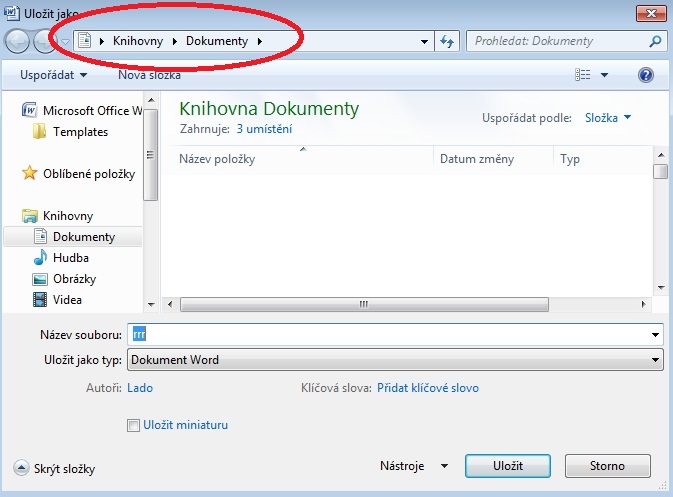Sort by Typ column header

point(570,159)
